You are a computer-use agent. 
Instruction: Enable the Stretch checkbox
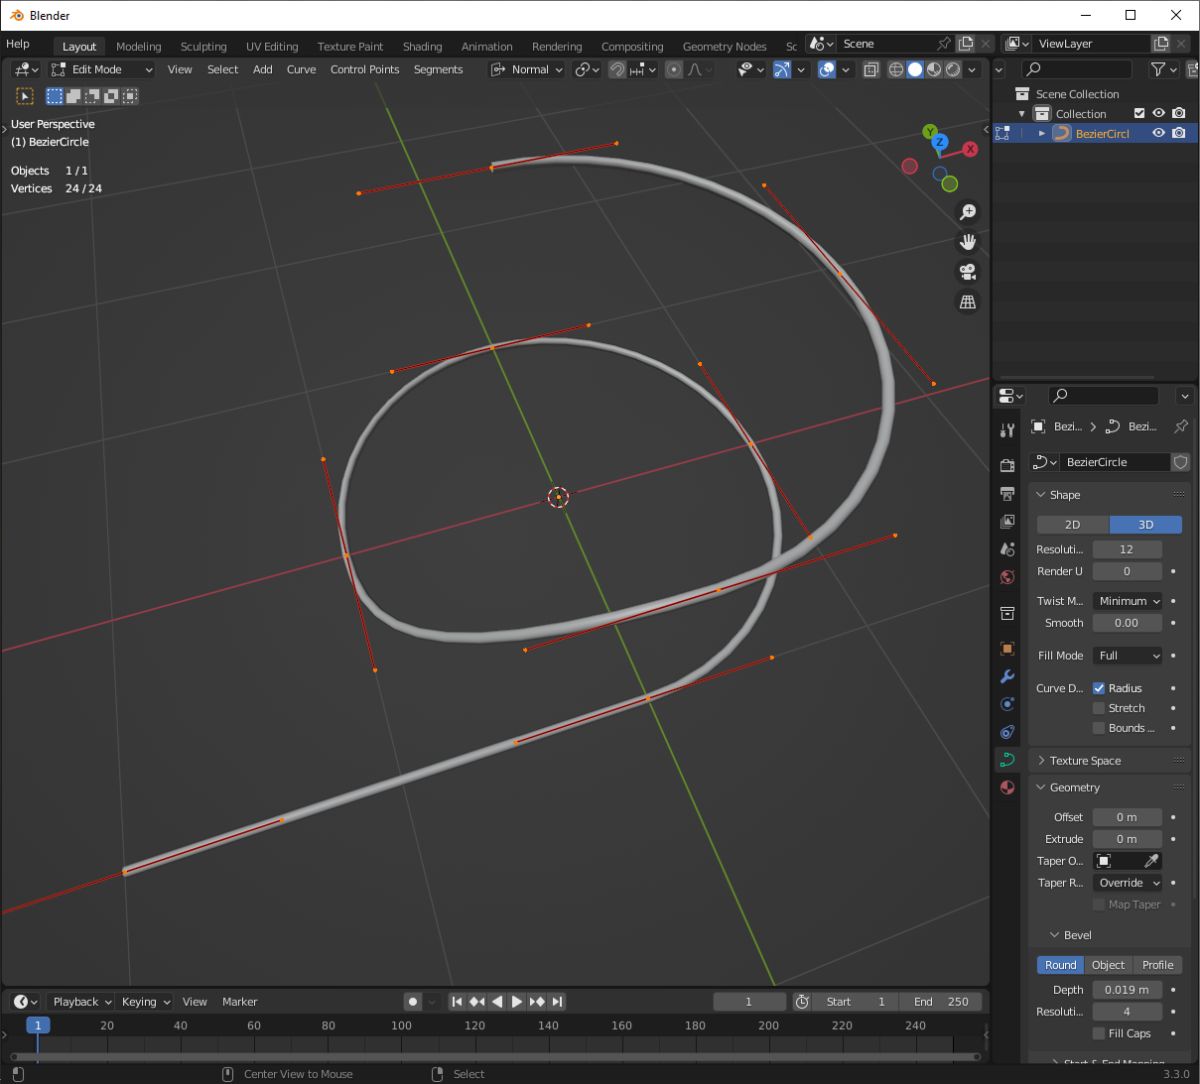(x=1099, y=708)
